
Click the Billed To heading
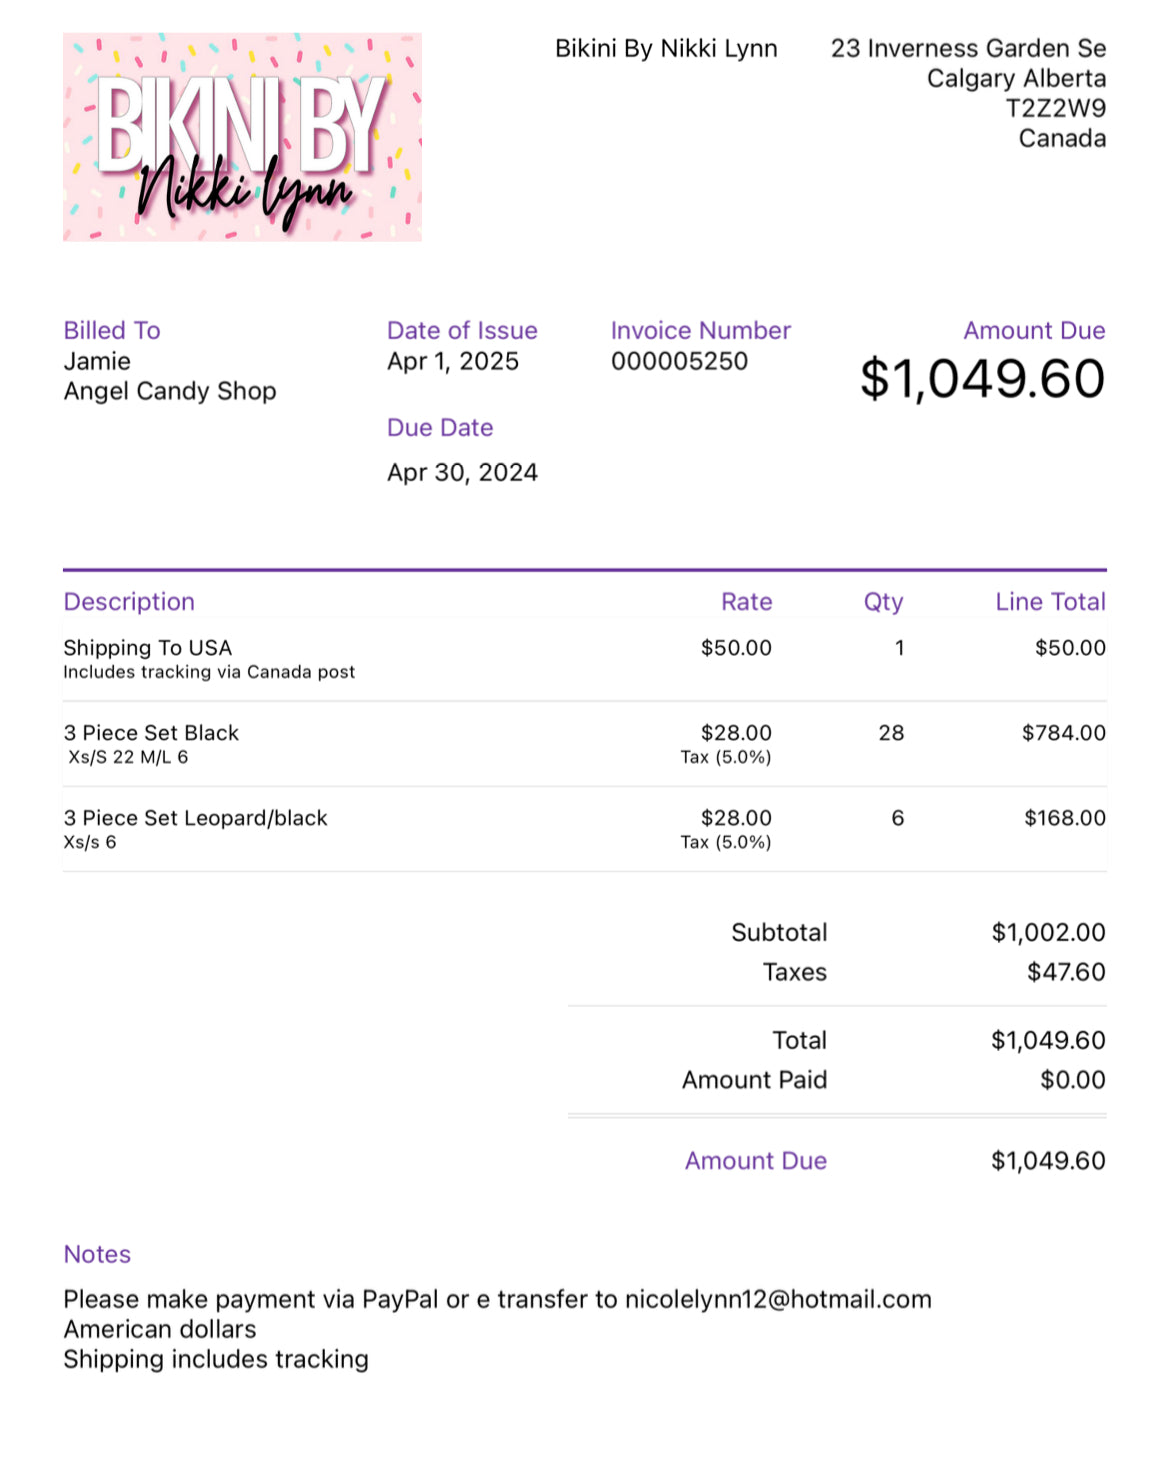pyautogui.click(x=112, y=331)
